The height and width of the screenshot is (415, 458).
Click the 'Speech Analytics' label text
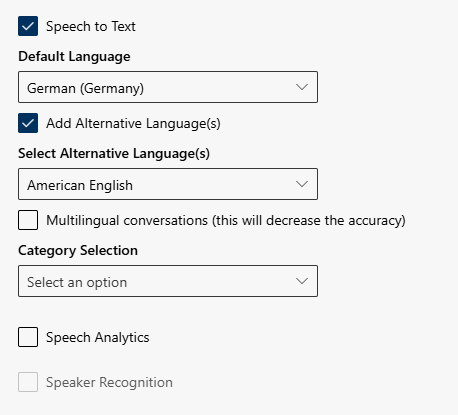pos(98,338)
